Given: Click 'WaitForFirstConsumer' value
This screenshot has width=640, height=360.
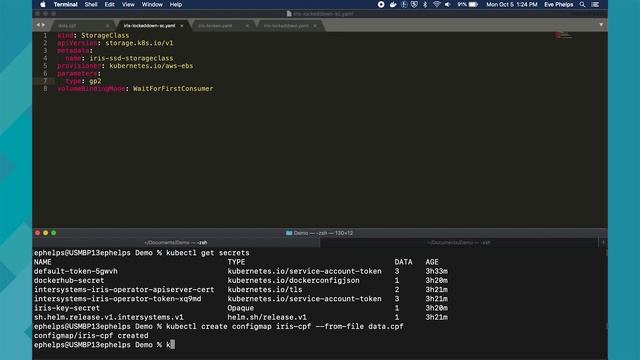Looking at the screenshot, I should pos(173,89).
